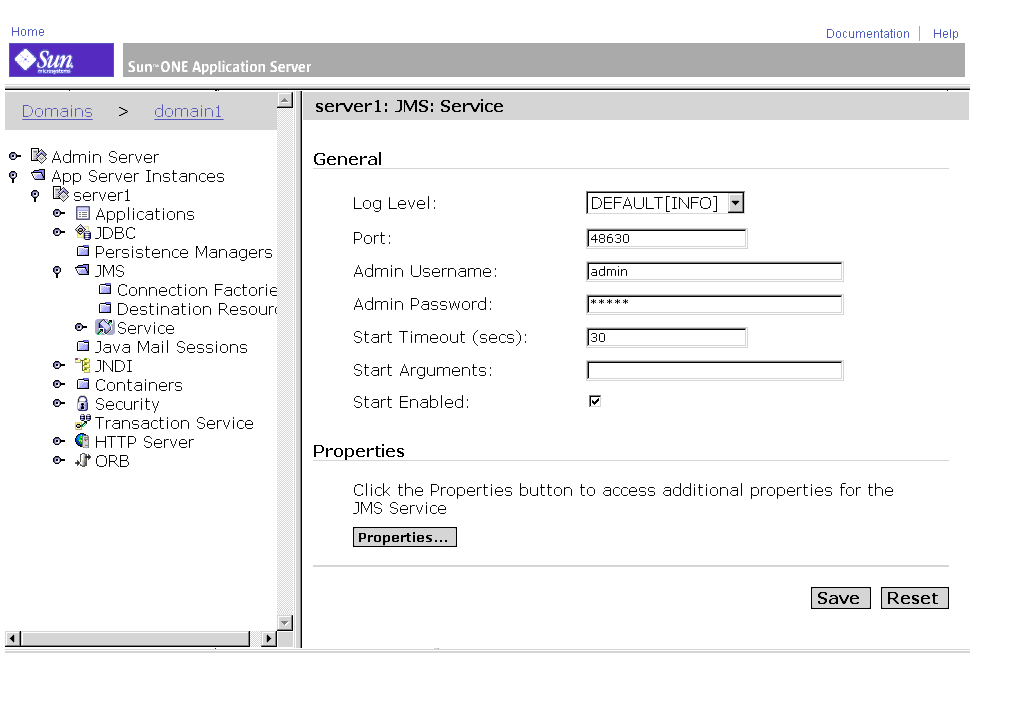Click the tree panel scroll up arrow
The width and height of the screenshot is (1017, 717).
pos(285,100)
